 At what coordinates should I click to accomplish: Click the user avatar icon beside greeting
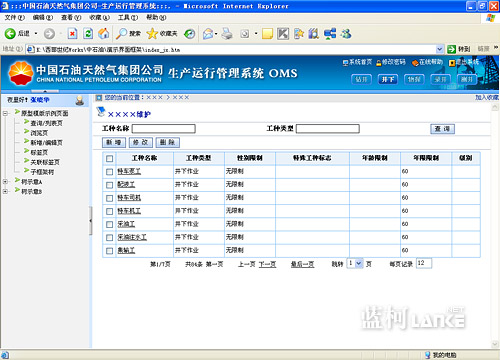pyautogui.click(x=80, y=100)
